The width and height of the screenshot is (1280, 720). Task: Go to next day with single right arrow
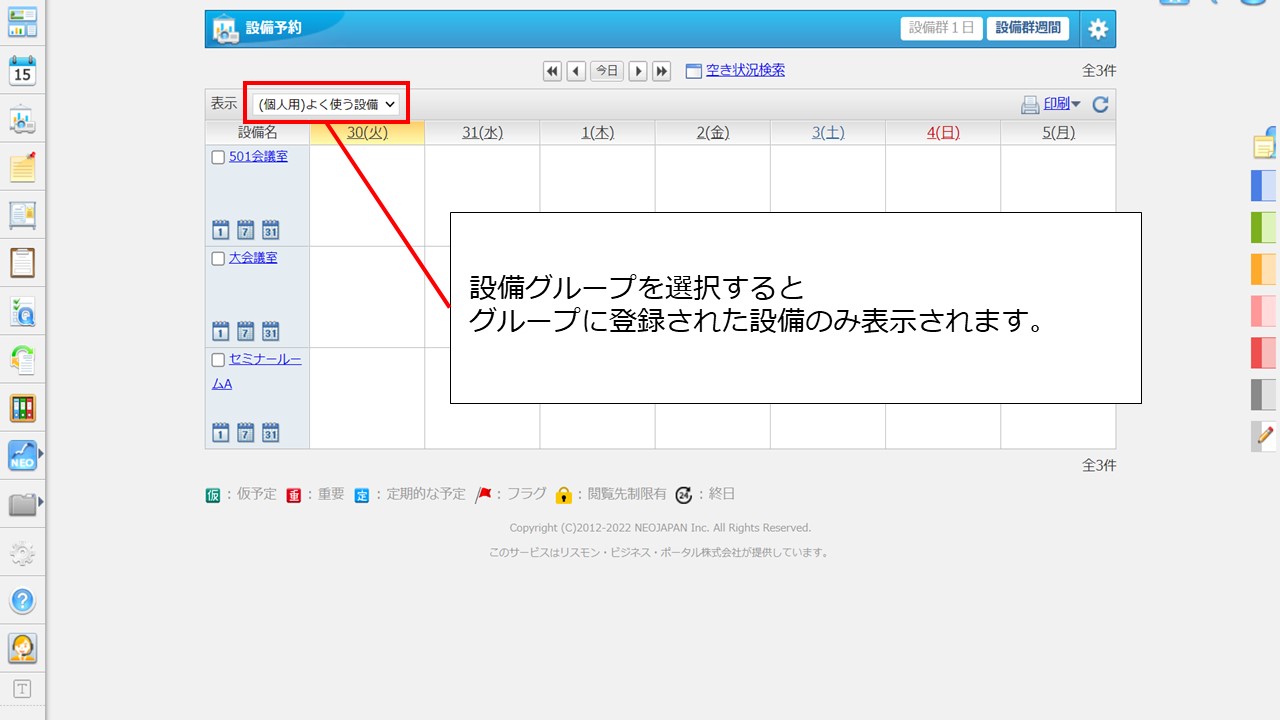[x=637, y=71]
